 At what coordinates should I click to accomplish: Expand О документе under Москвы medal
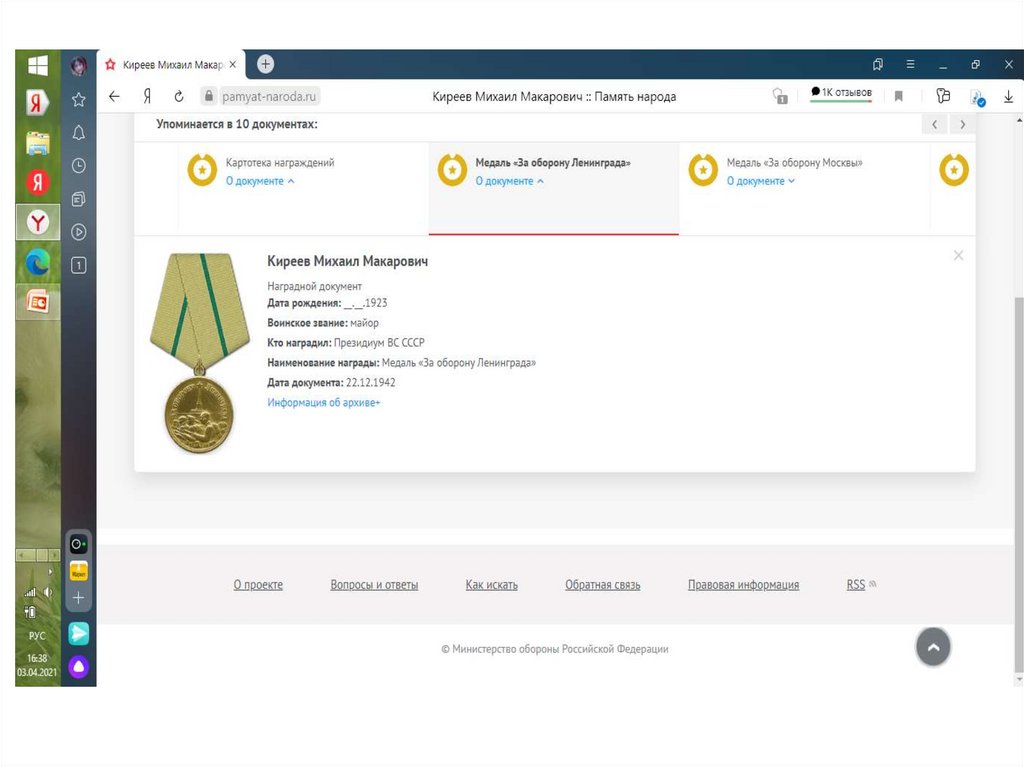pyautogui.click(x=761, y=181)
